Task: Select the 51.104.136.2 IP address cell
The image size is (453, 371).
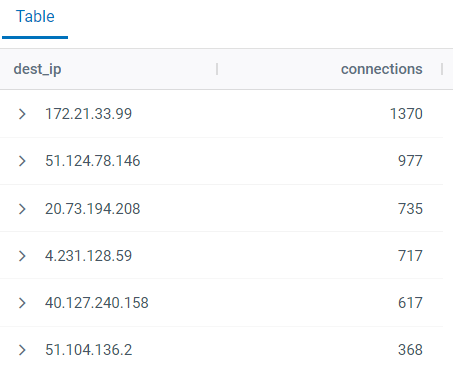Action: tap(89, 350)
